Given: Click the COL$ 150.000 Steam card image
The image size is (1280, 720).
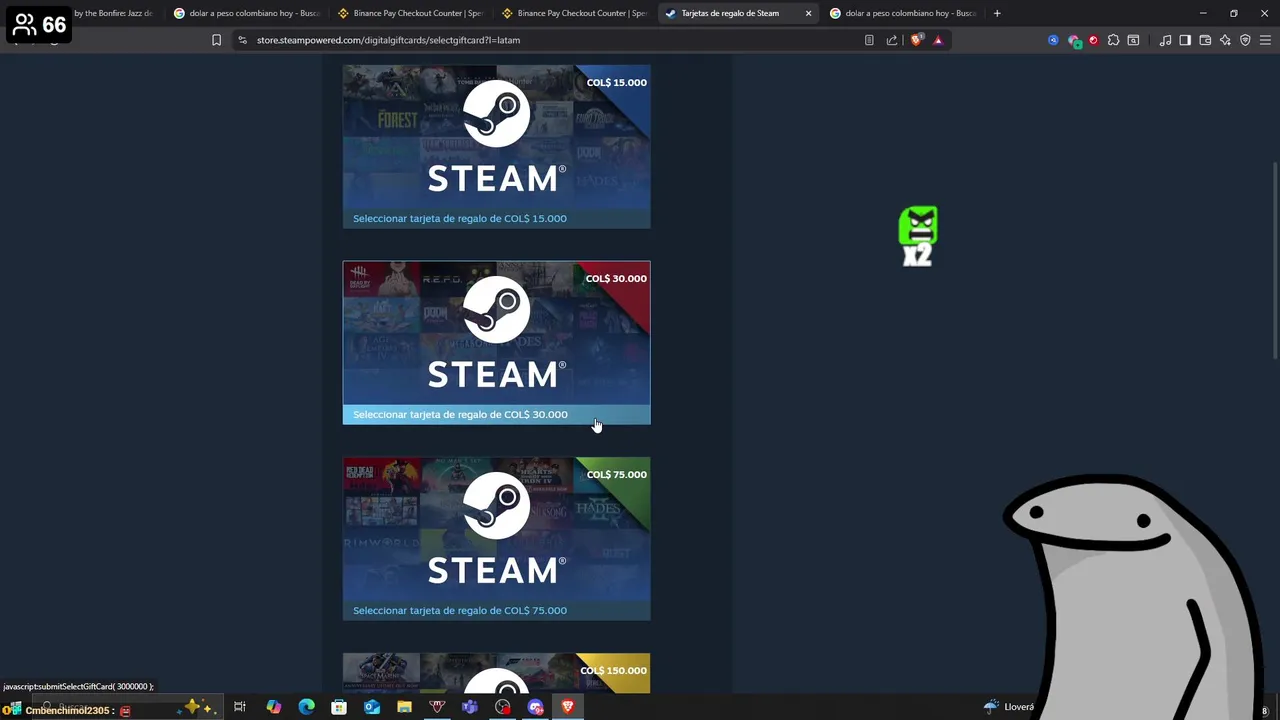Looking at the screenshot, I should tap(496, 673).
